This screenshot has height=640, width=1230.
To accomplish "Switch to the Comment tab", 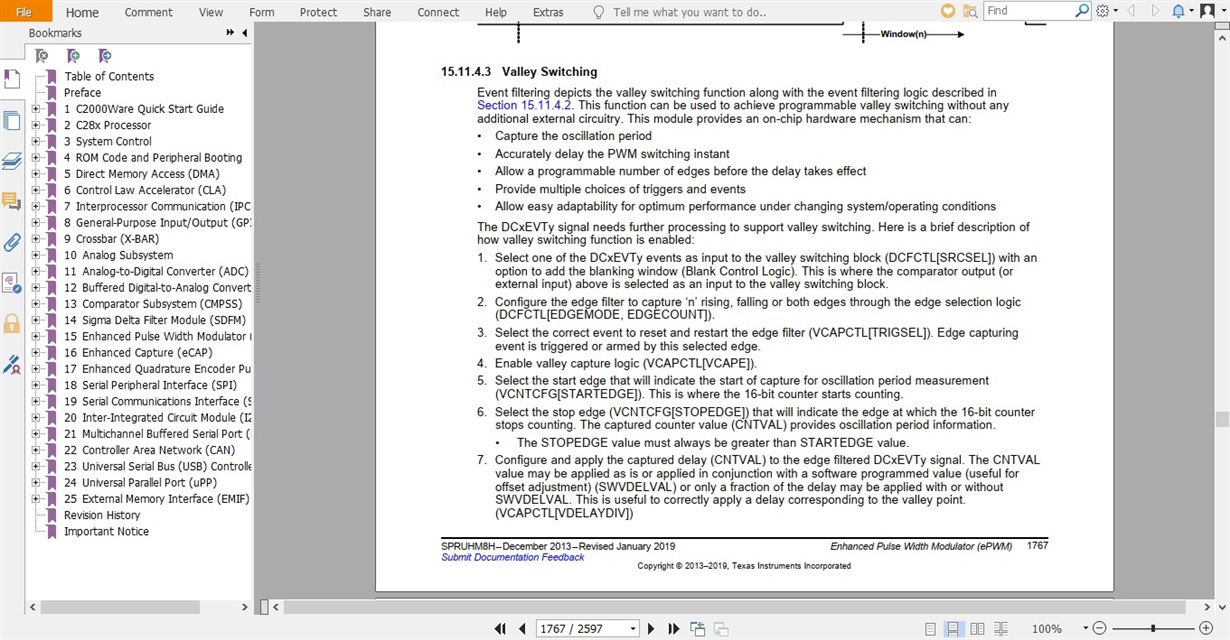I will (148, 12).
